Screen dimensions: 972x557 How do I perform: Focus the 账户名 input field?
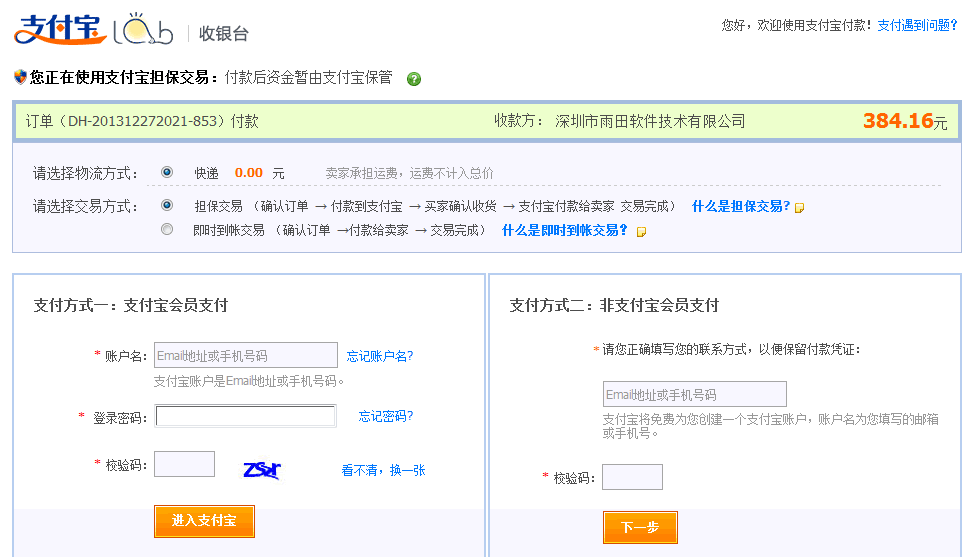click(245, 355)
